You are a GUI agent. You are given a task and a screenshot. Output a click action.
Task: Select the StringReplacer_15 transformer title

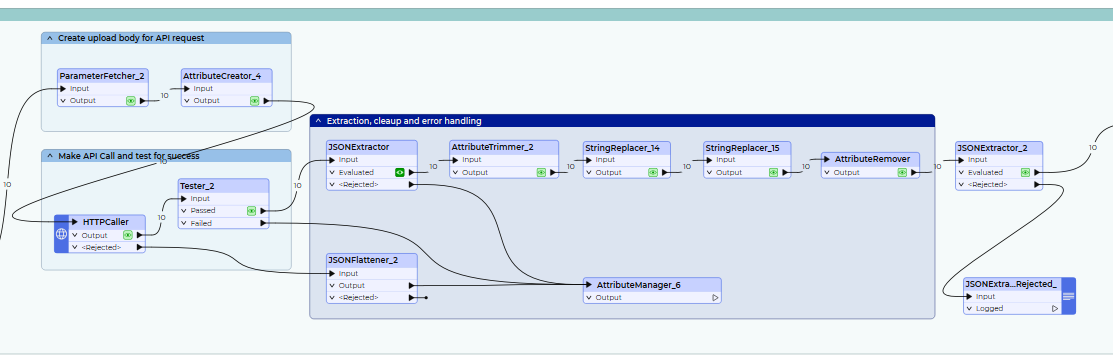click(x=742, y=148)
